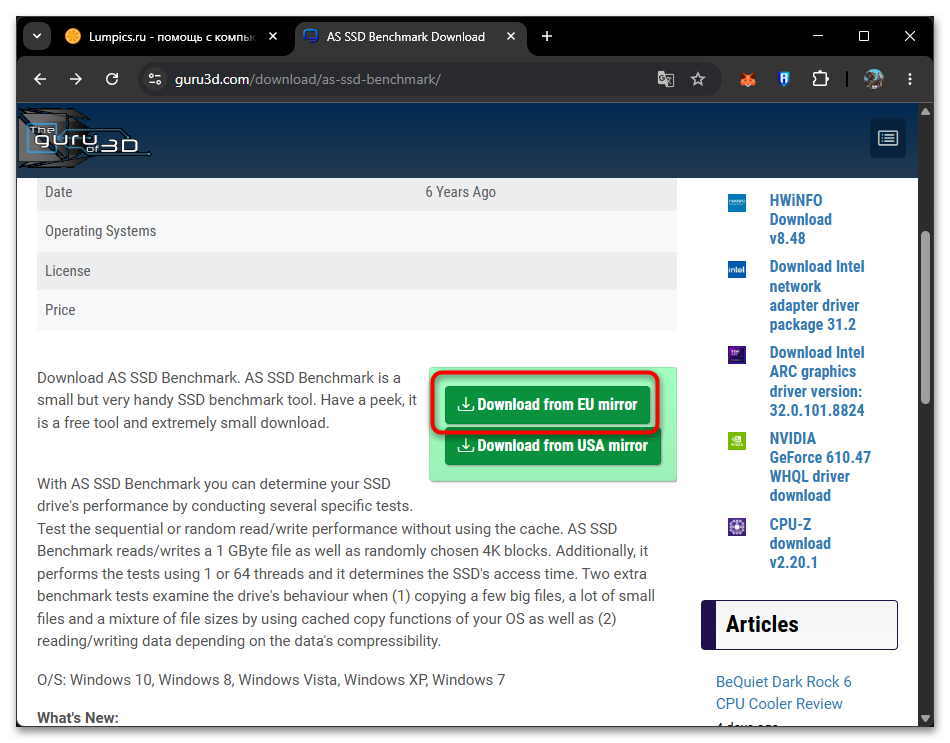Image resolution: width=950 pixels, height=743 pixels.
Task: Open the Bitwarden shield extension
Action: pyautogui.click(x=784, y=79)
